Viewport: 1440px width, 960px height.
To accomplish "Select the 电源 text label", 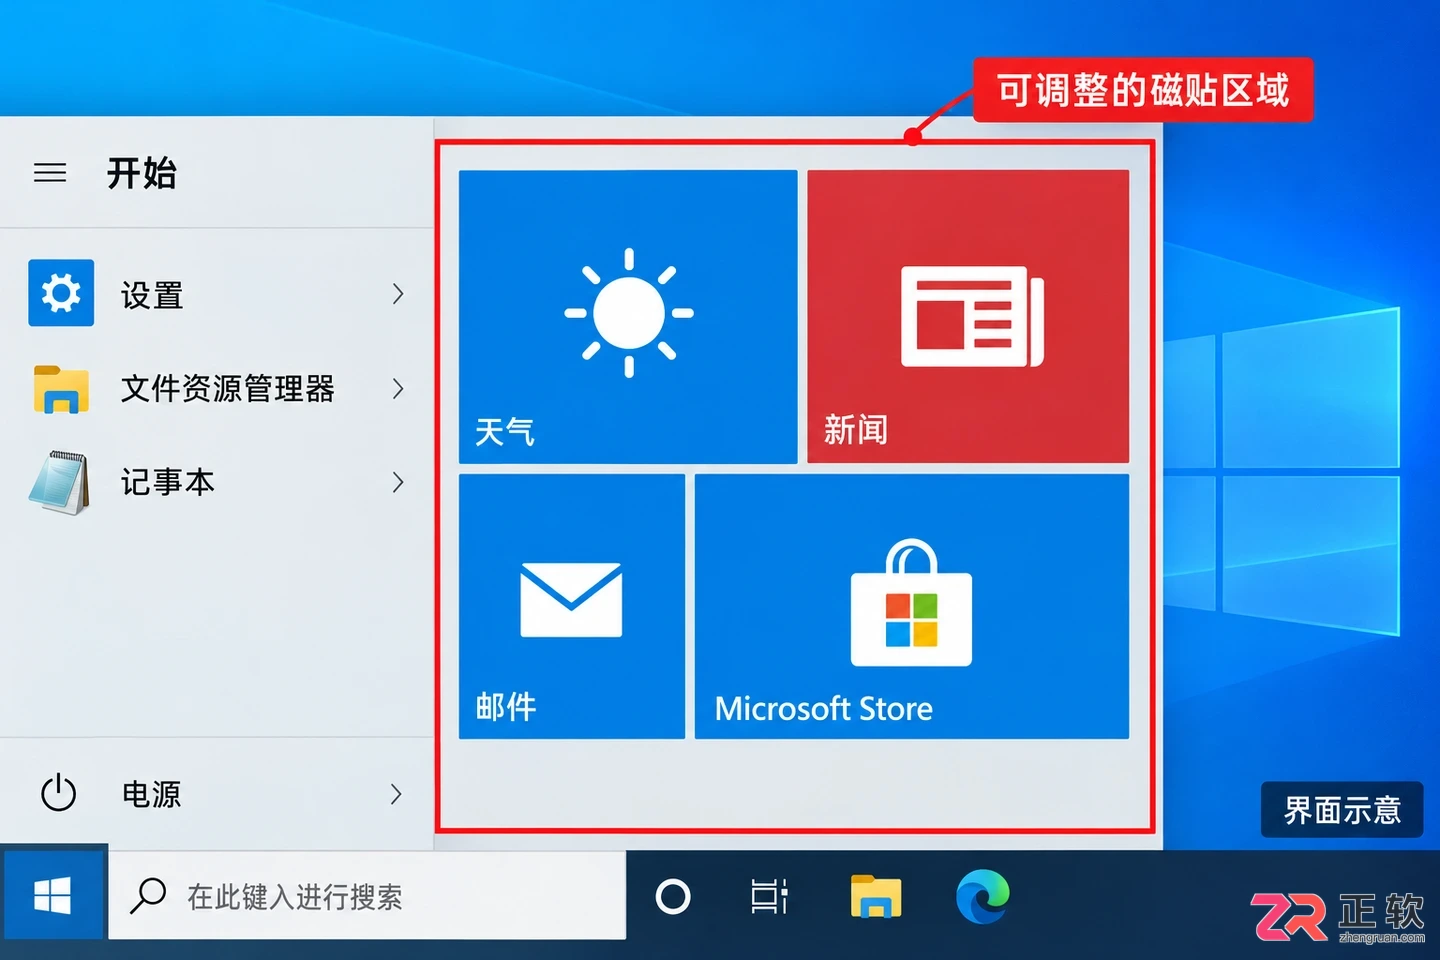I will (x=152, y=795).
